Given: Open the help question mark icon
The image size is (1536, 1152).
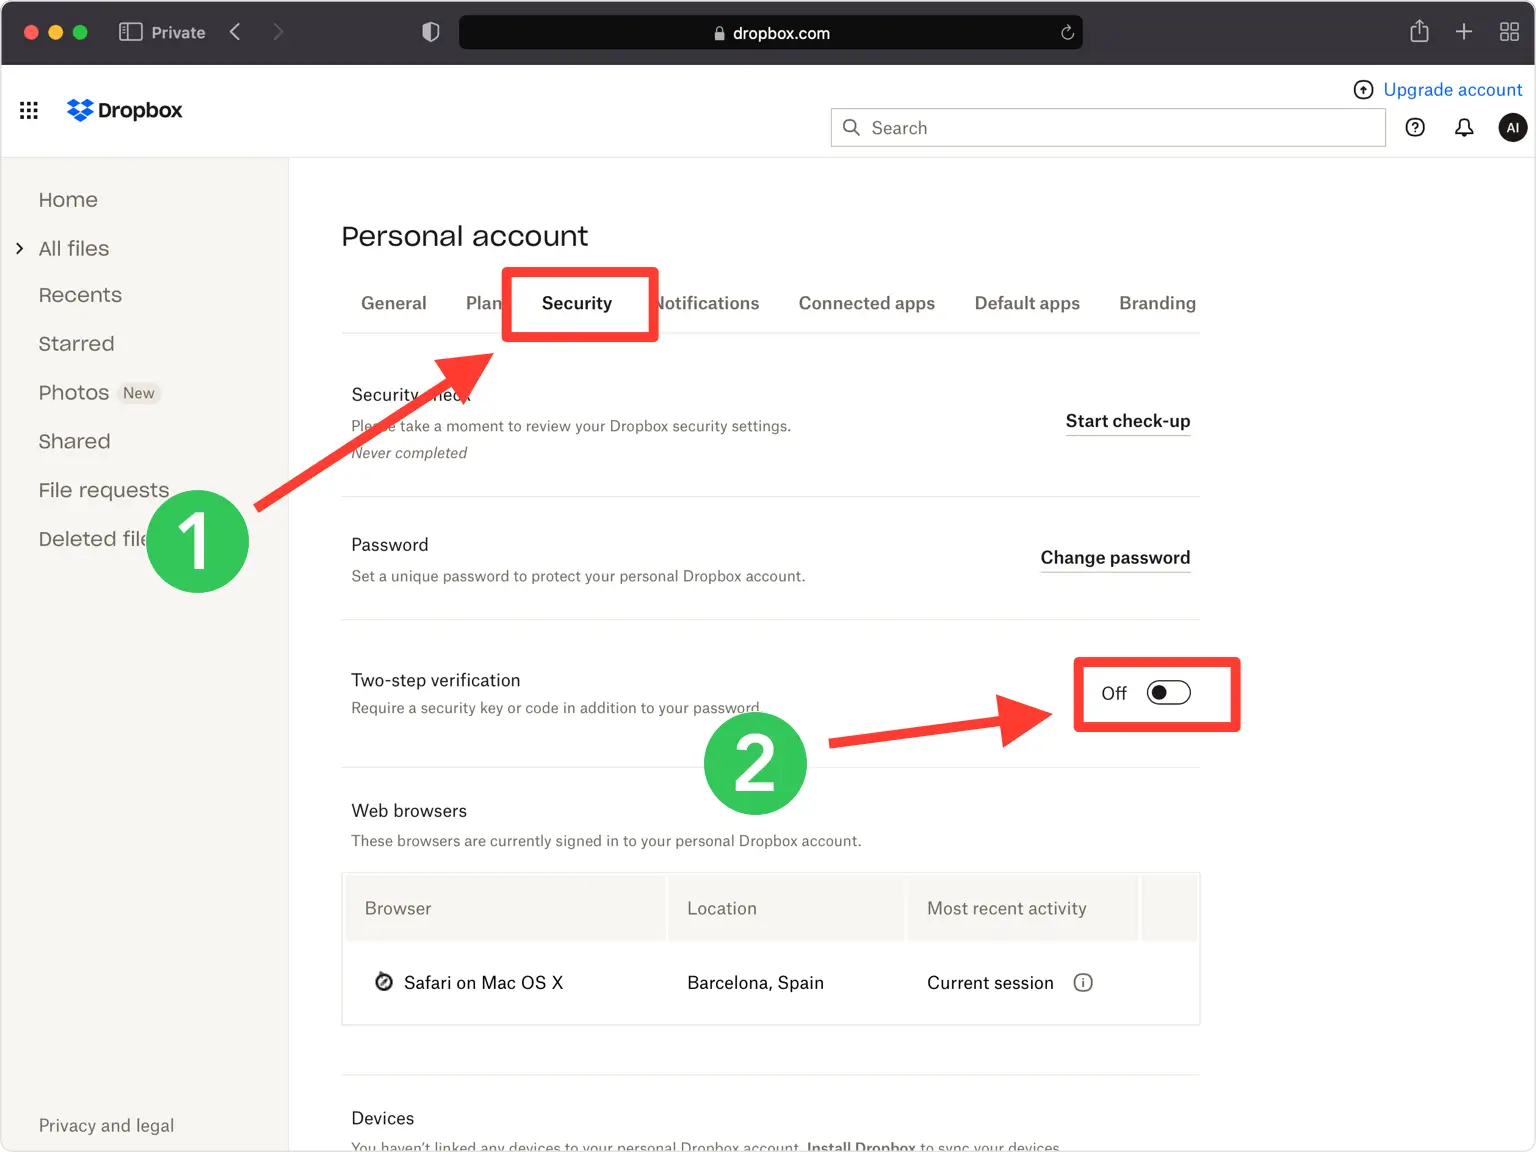Looking at the screenshot, I should 1415,127.
